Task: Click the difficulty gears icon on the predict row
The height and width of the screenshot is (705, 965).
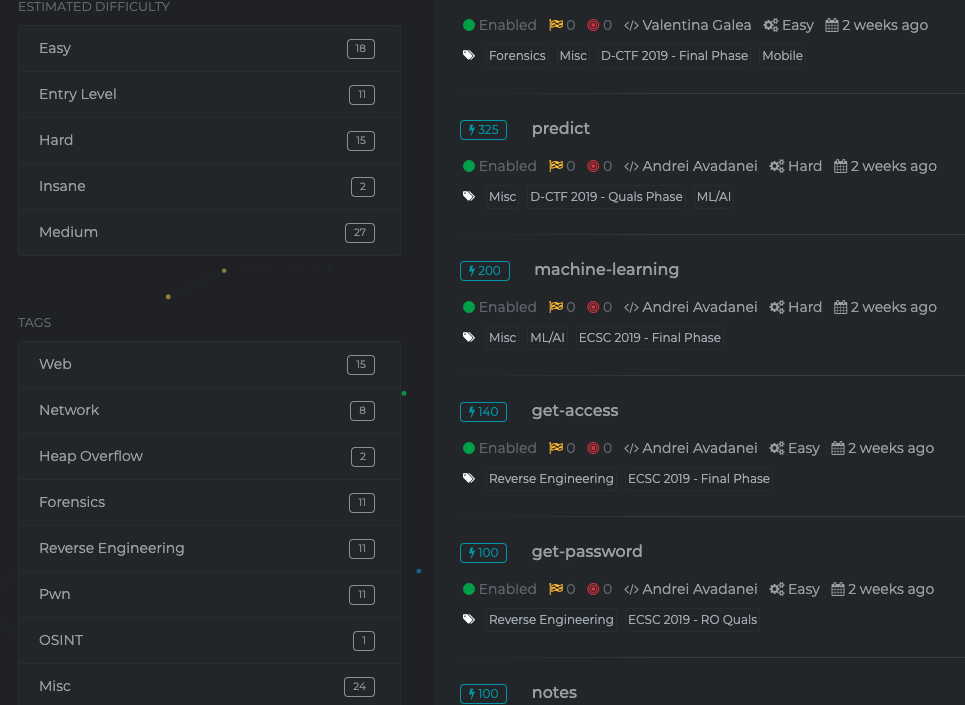Action: click(x=776, y=166)
